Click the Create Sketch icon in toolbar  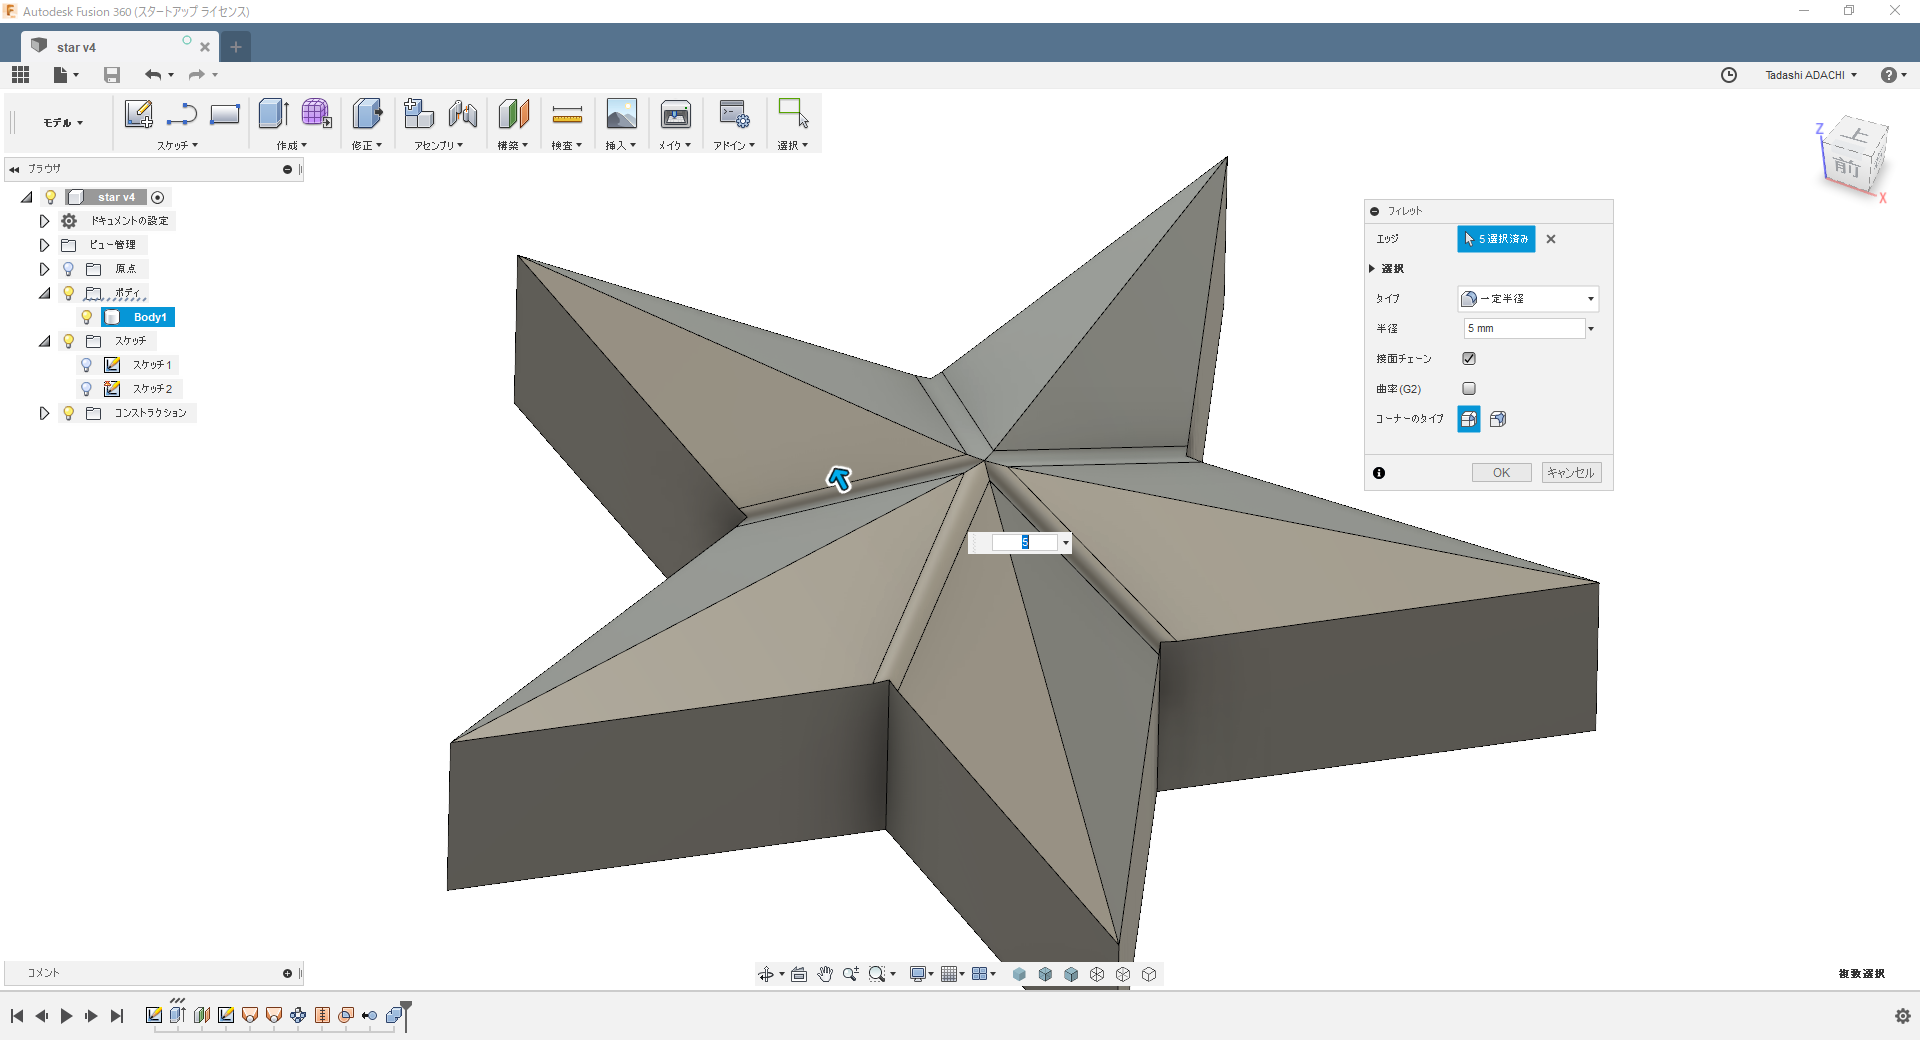point(138,115)
